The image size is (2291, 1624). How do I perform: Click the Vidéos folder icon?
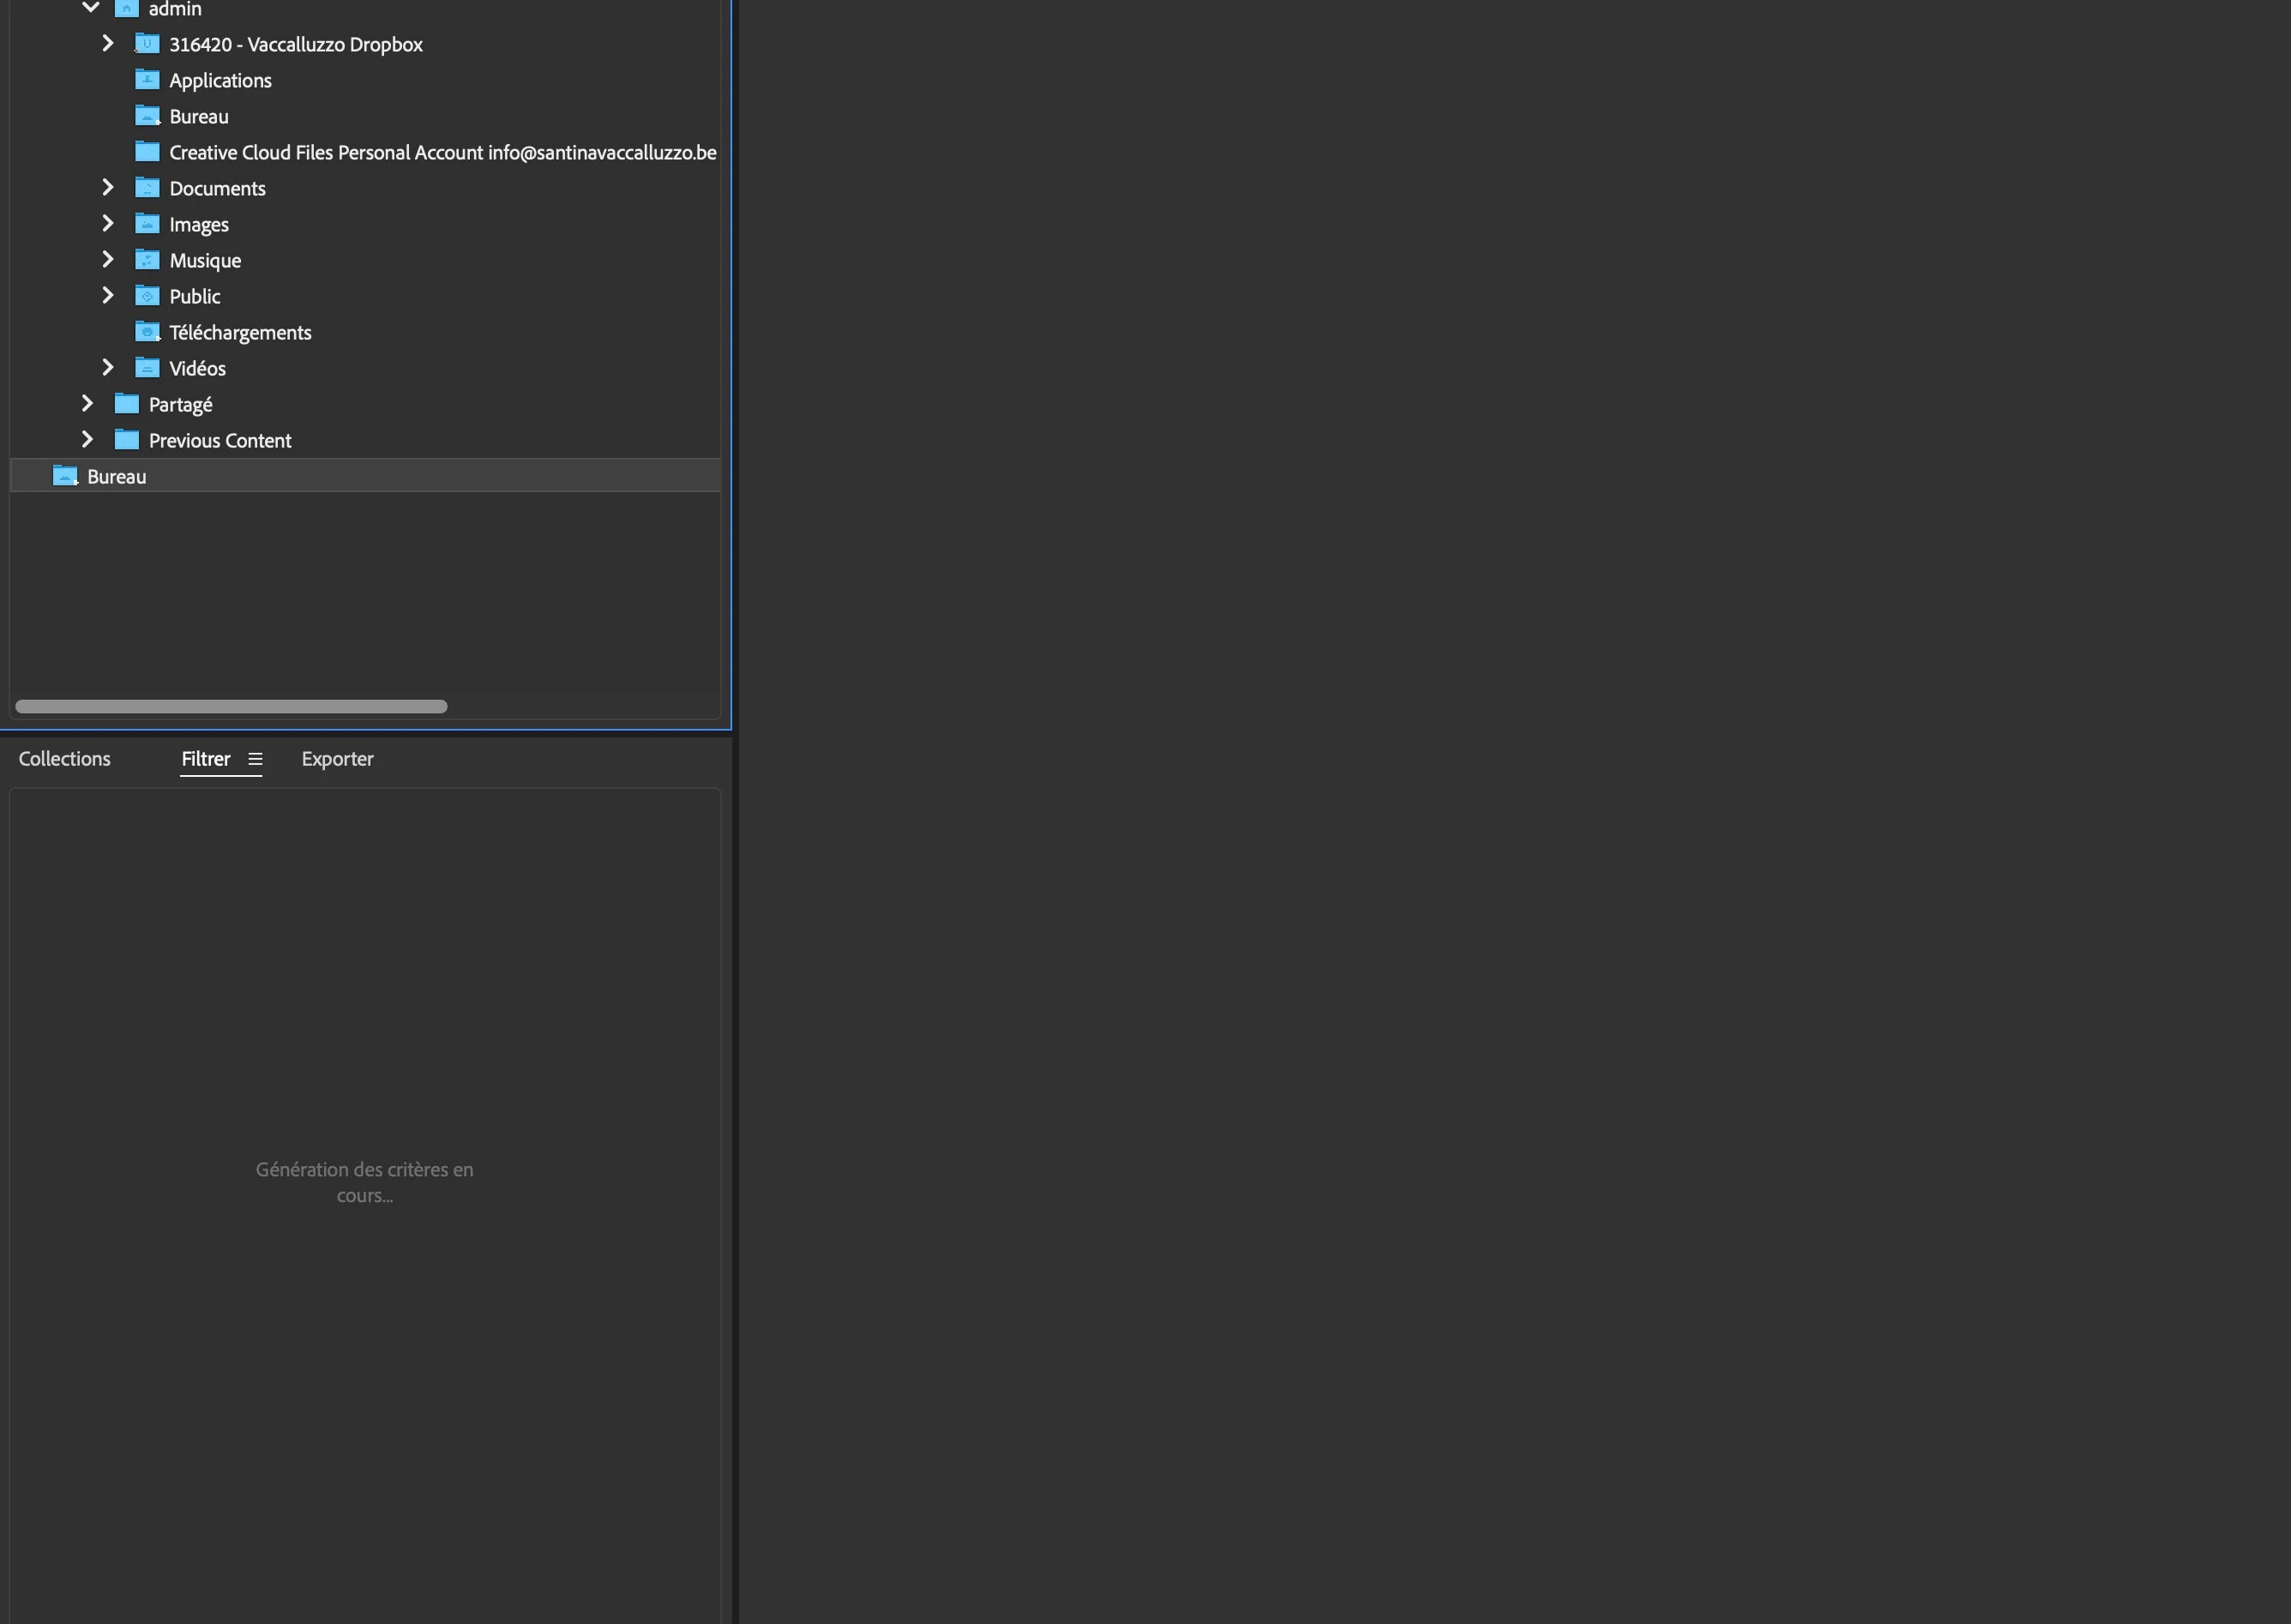[x=147, y=368]
